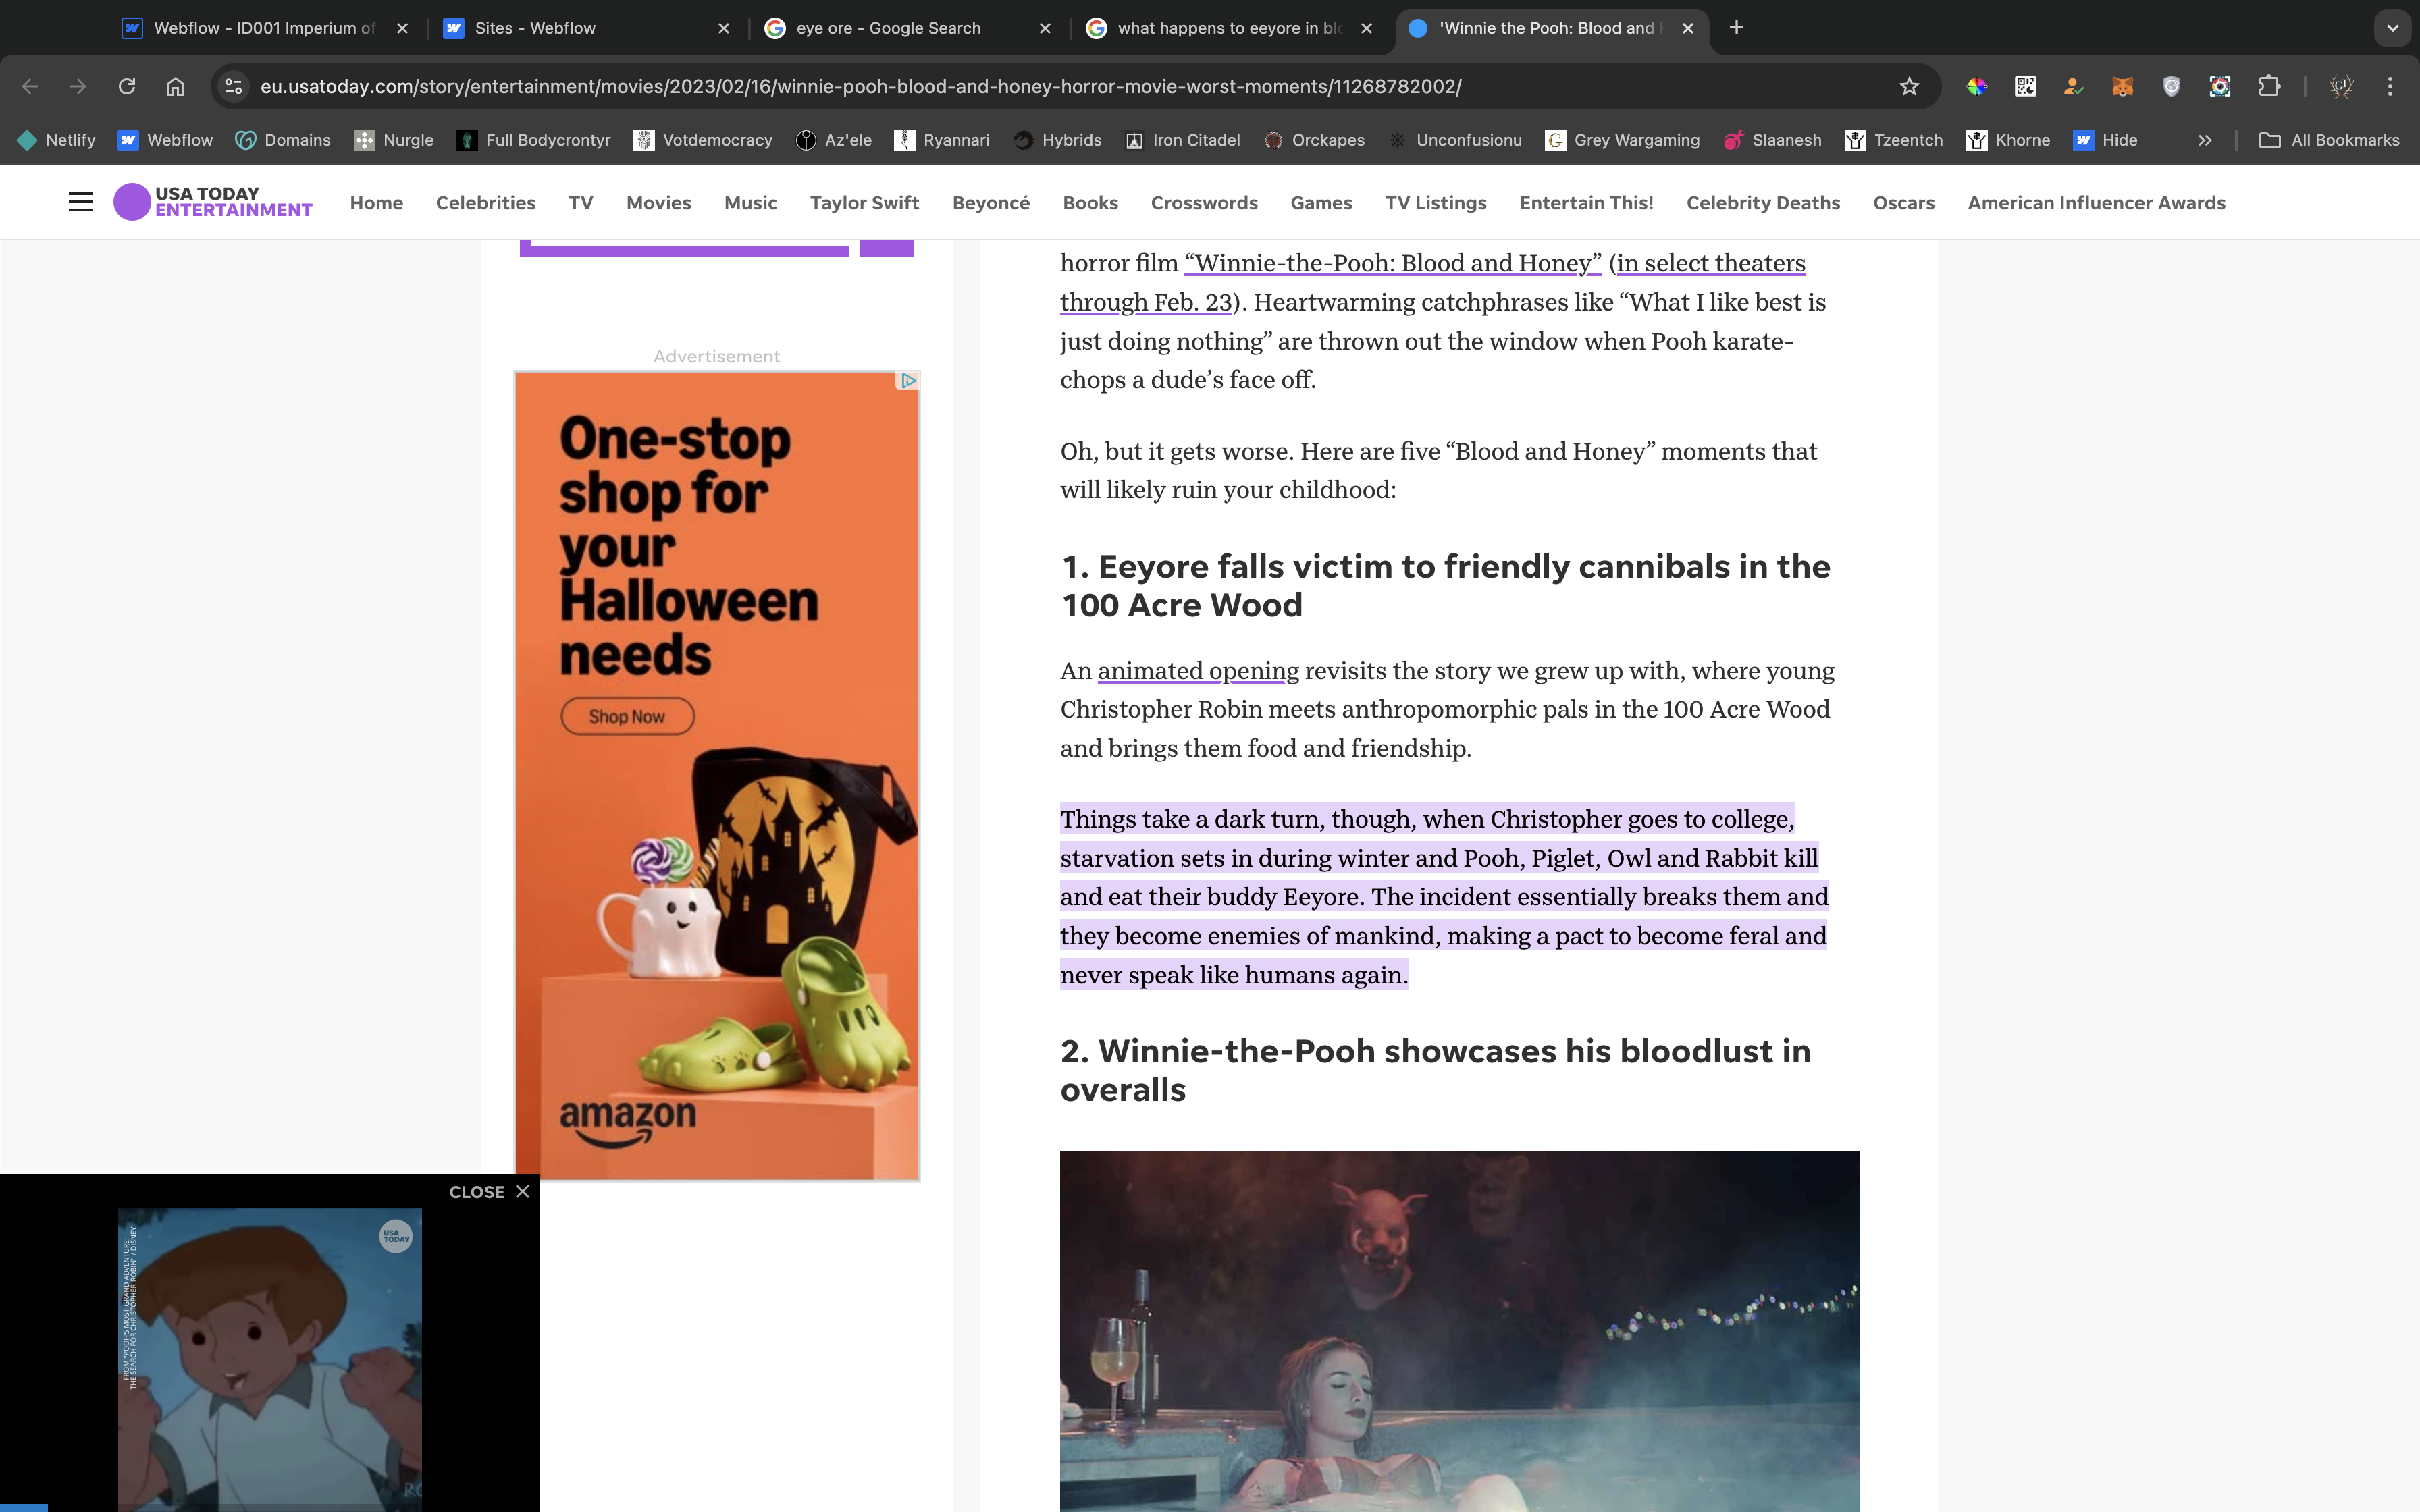Open the All Bookmarks folder
Viewport: 2420px width, 1512px height.
click(2329, 140)
